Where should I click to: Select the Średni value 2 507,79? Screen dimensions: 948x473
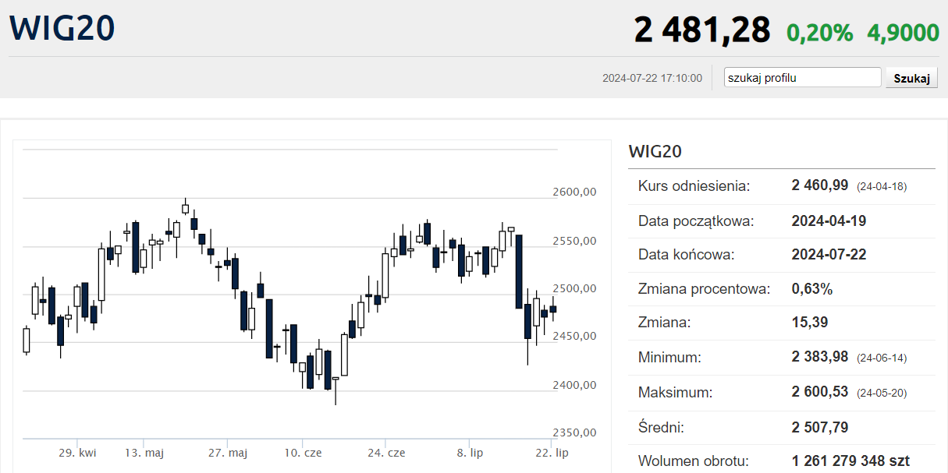click(x=820, y=427)
